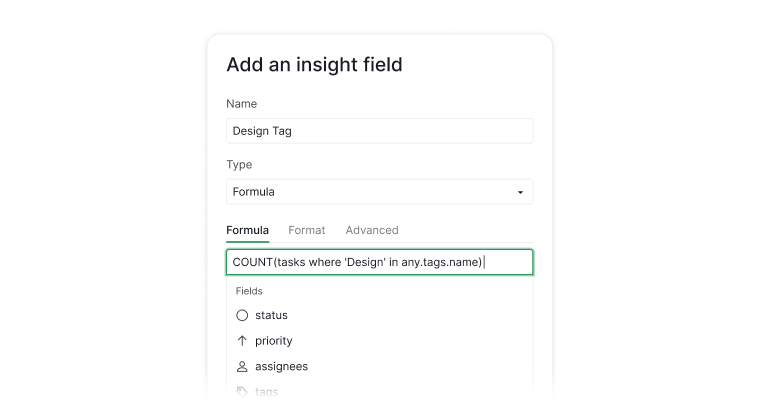The height and width of the screenshot is (410, 768).
Task: Open the Type dropdown caret
Action: click(x=520, y=192)
